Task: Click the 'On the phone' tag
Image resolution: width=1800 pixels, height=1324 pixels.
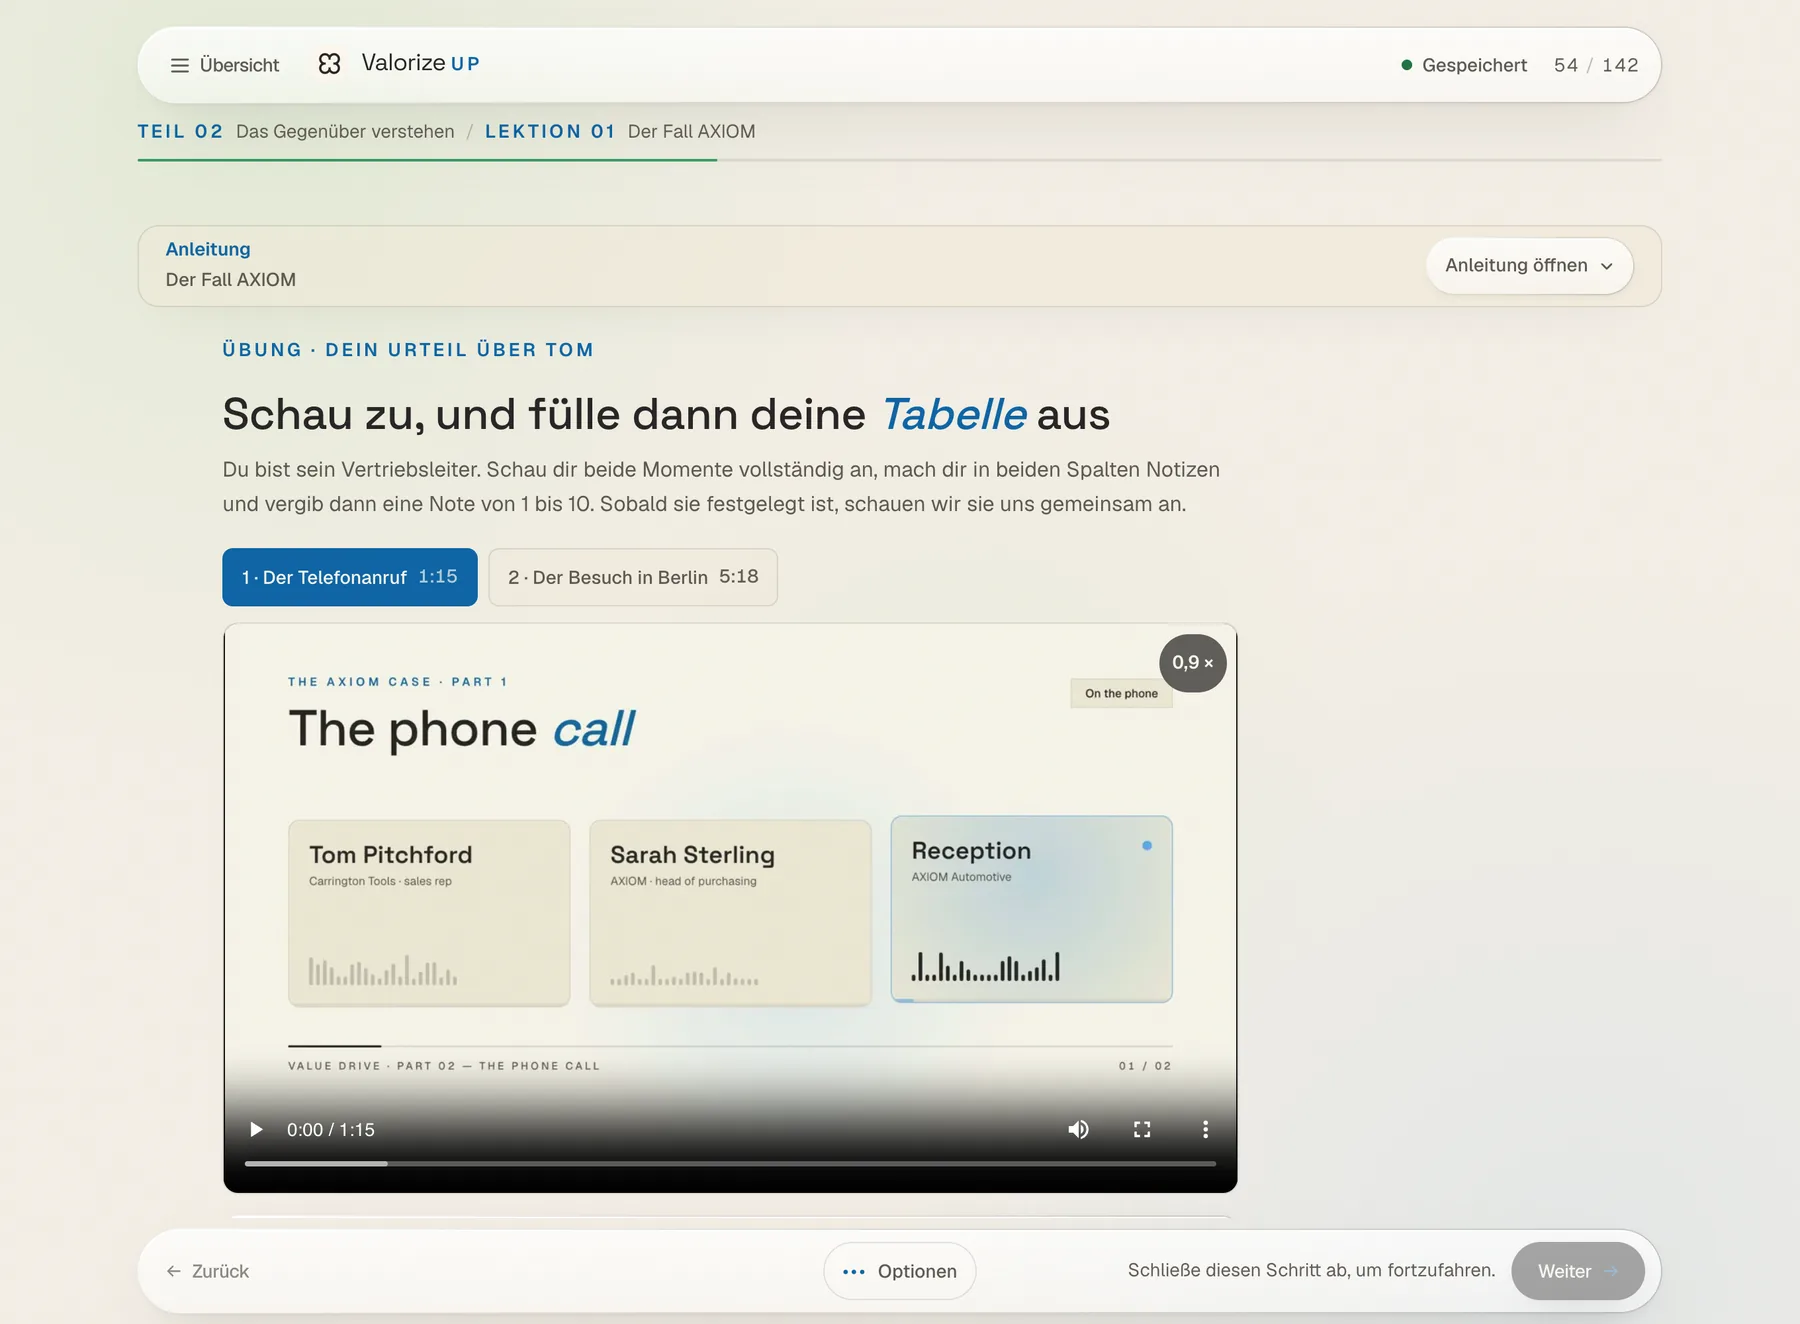Action: click(1121, 693)
